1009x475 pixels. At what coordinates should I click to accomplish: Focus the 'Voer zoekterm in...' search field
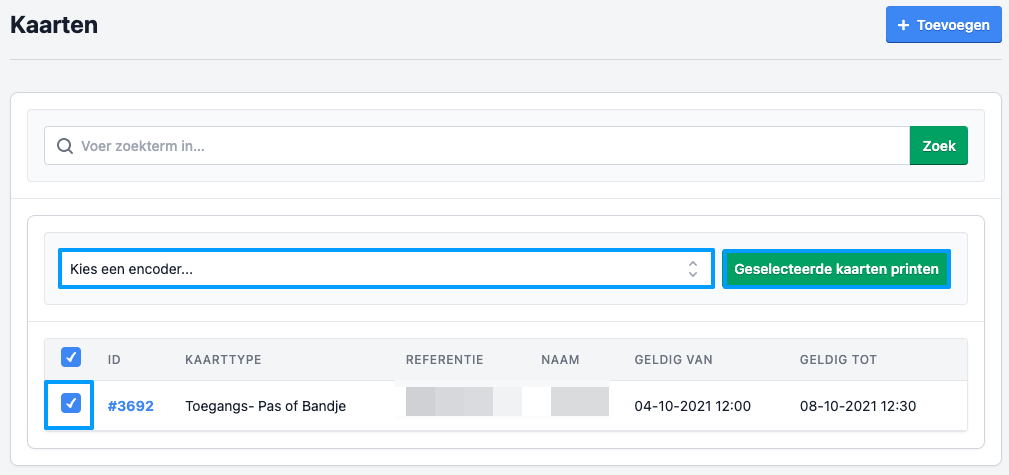point(477,145)
